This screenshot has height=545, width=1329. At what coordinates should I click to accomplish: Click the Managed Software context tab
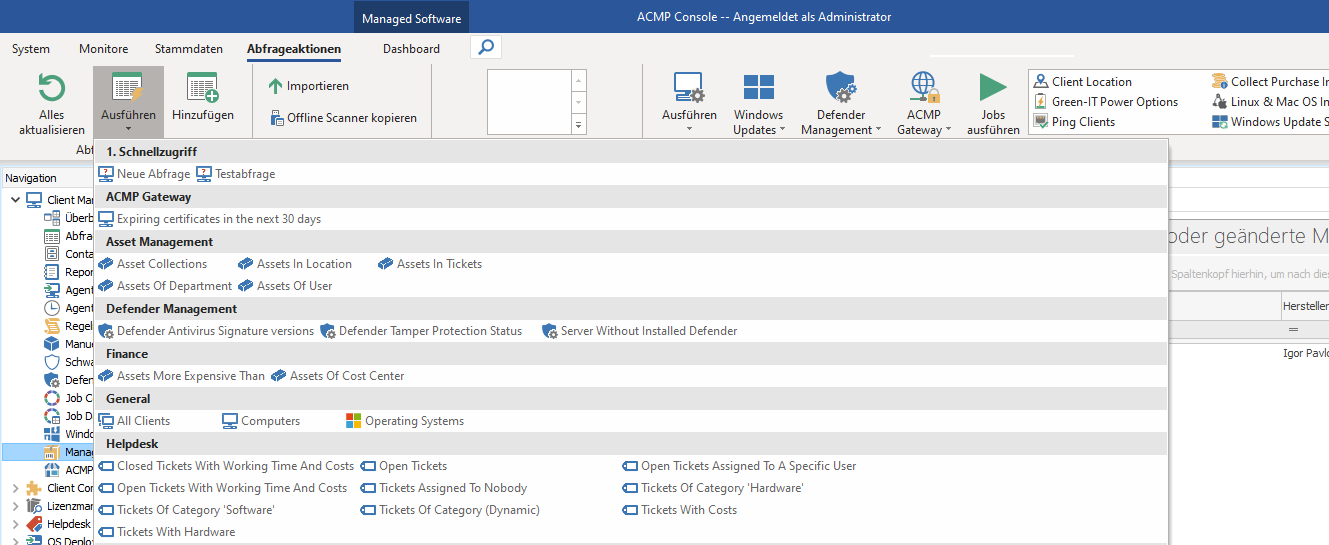411,18
